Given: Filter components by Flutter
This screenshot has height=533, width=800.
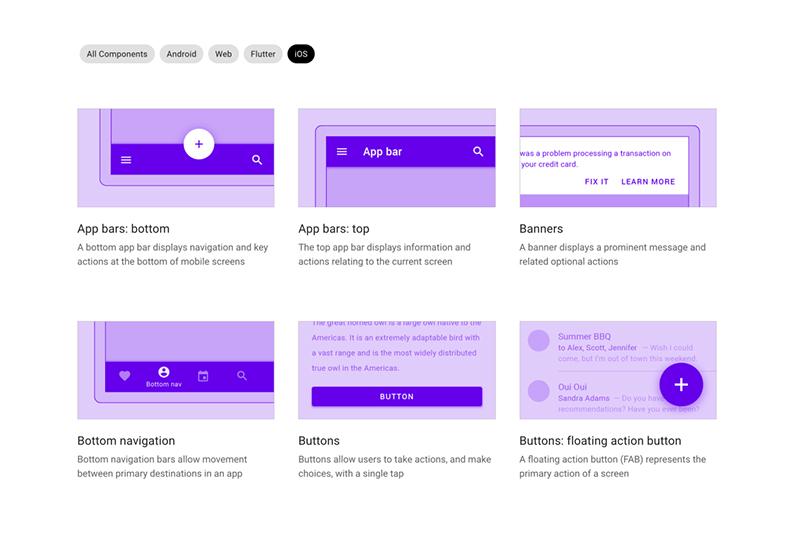Looking at the screenshot, I should point(263,54).
